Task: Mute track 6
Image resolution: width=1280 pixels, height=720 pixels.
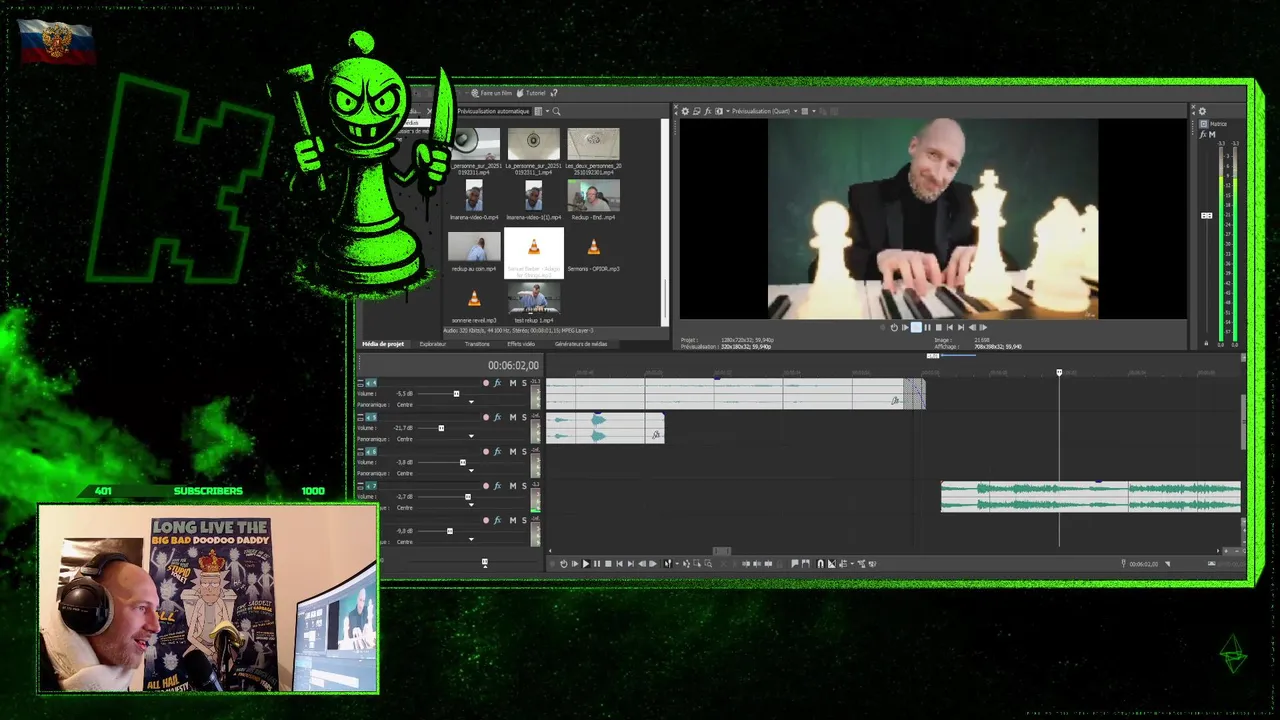Action: point(513,452)
